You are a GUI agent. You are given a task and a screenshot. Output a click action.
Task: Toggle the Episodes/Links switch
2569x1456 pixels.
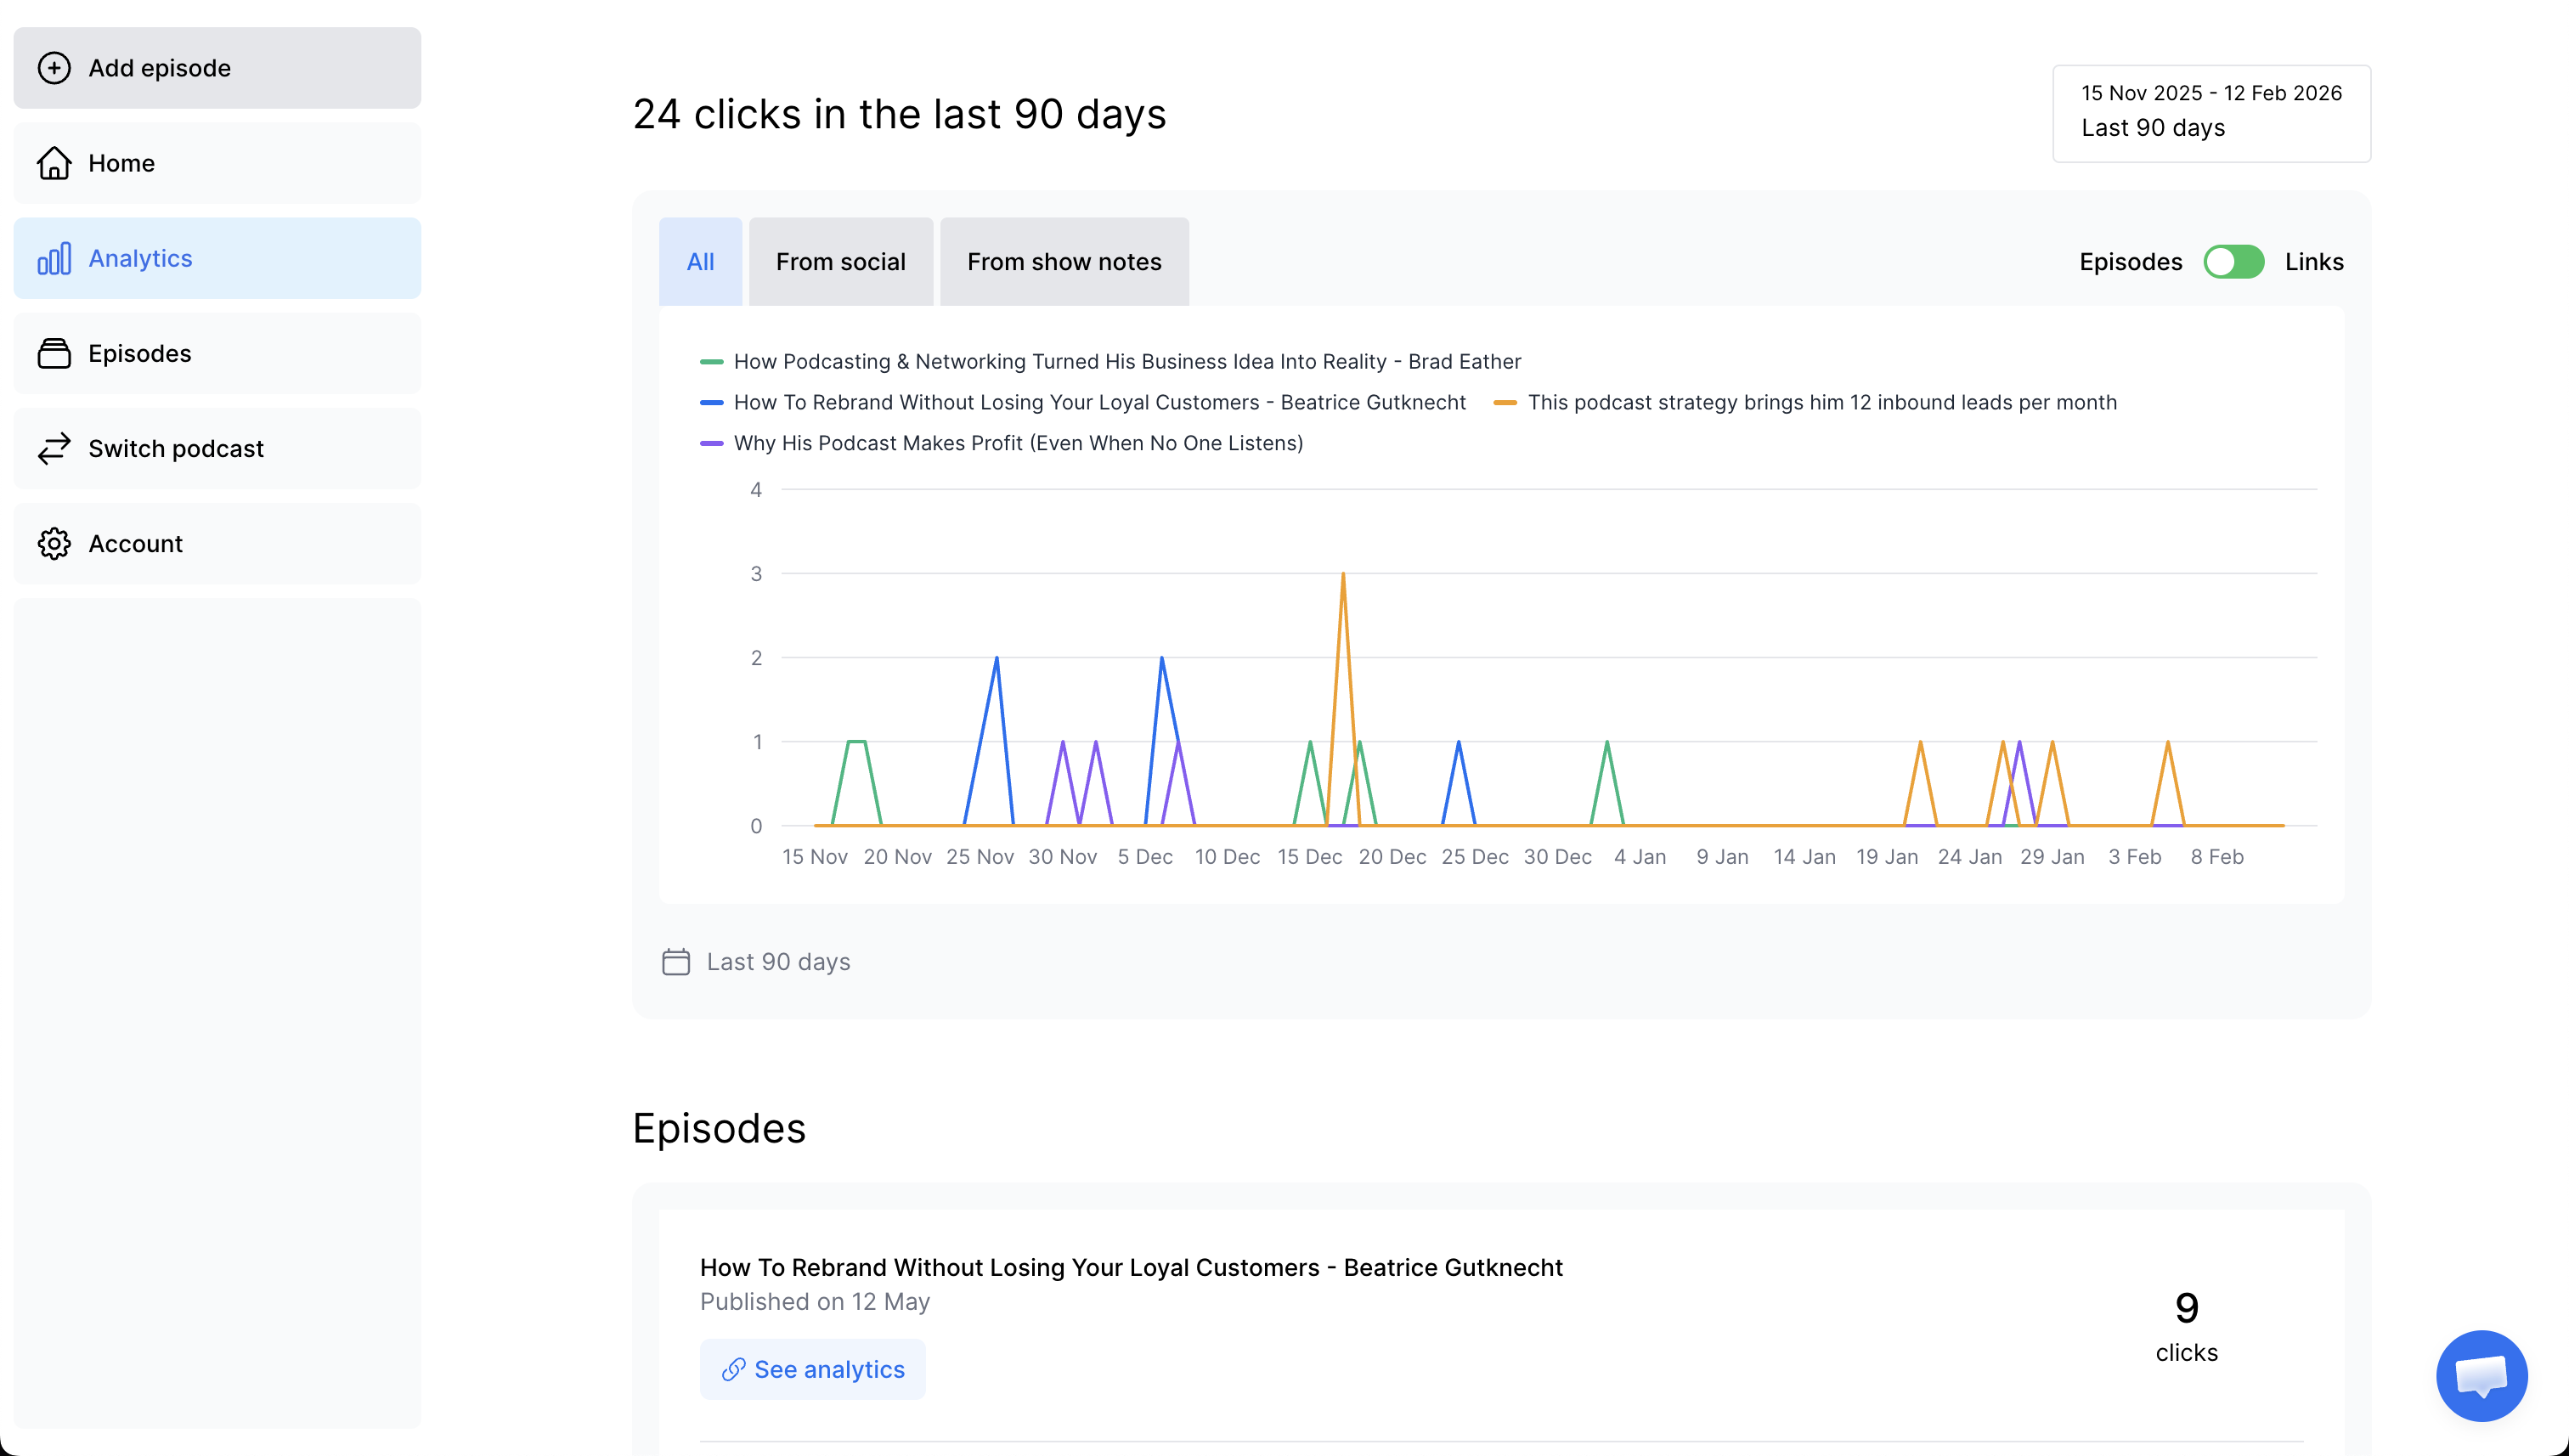[x=2233, y=262]
